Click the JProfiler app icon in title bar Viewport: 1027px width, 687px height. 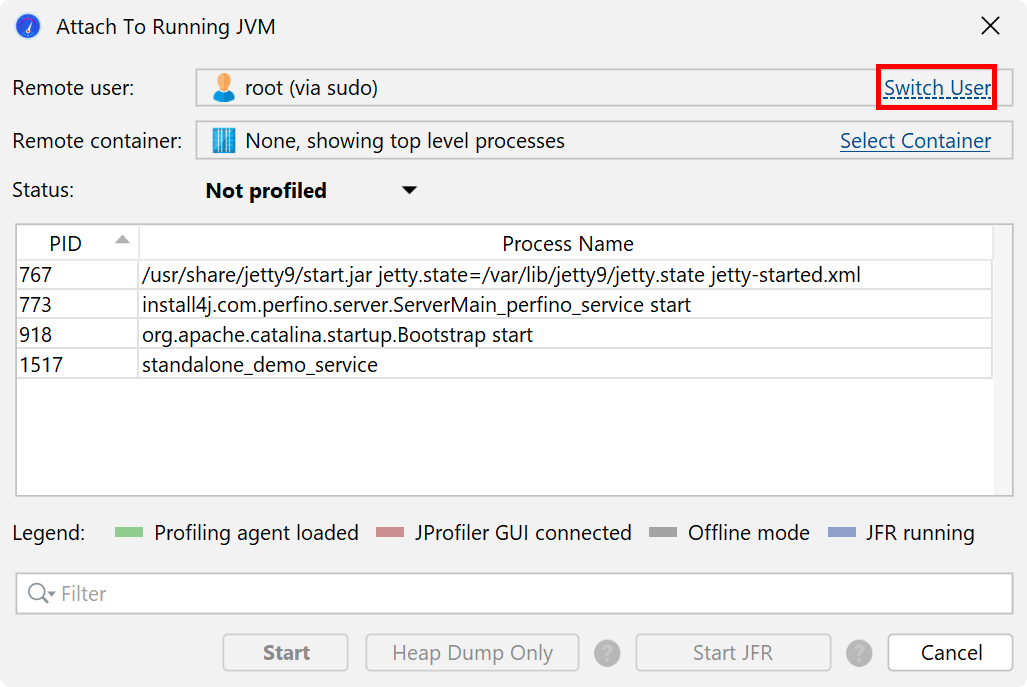point(28,27)
